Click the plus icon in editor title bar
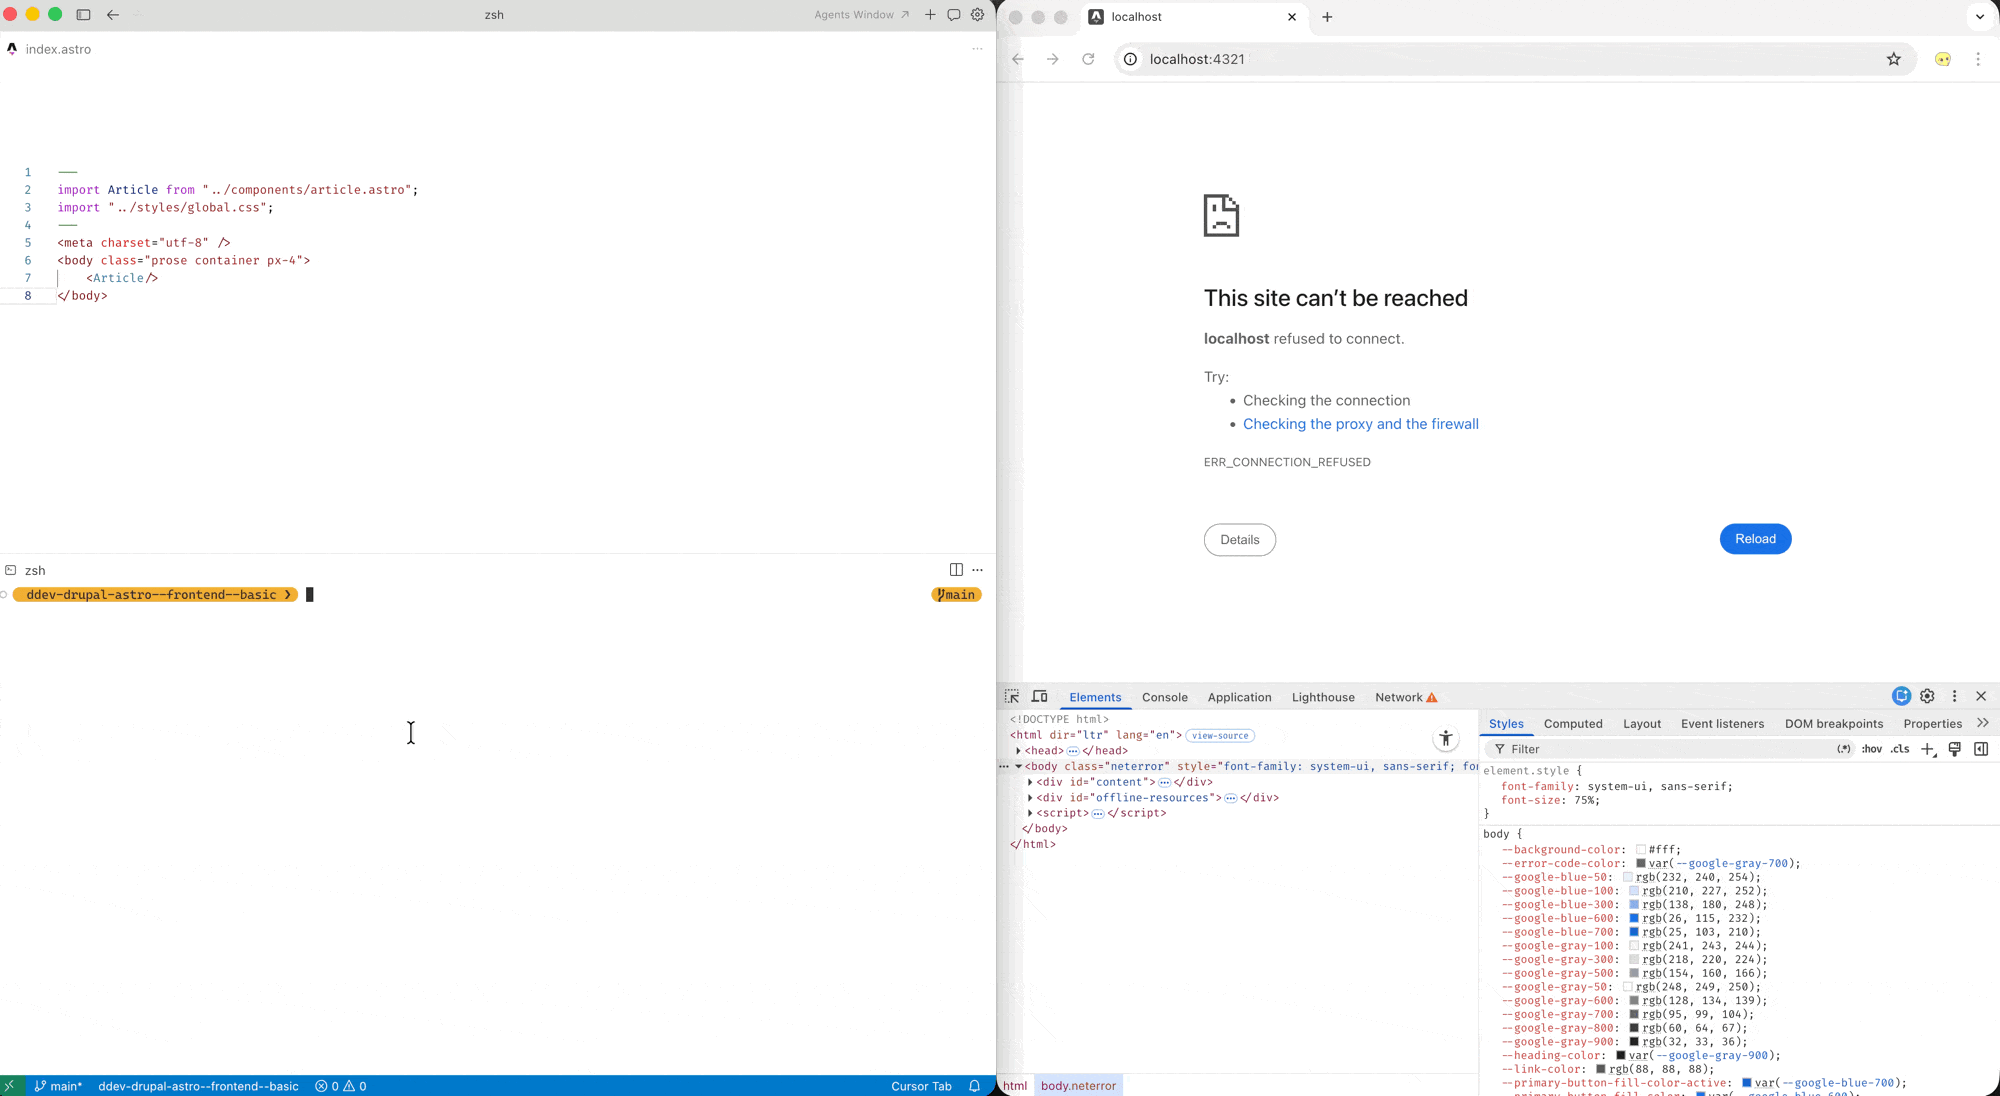The width and height of the screenshot is (2000, 1096). pyautogui.click(x=930, y=15)
